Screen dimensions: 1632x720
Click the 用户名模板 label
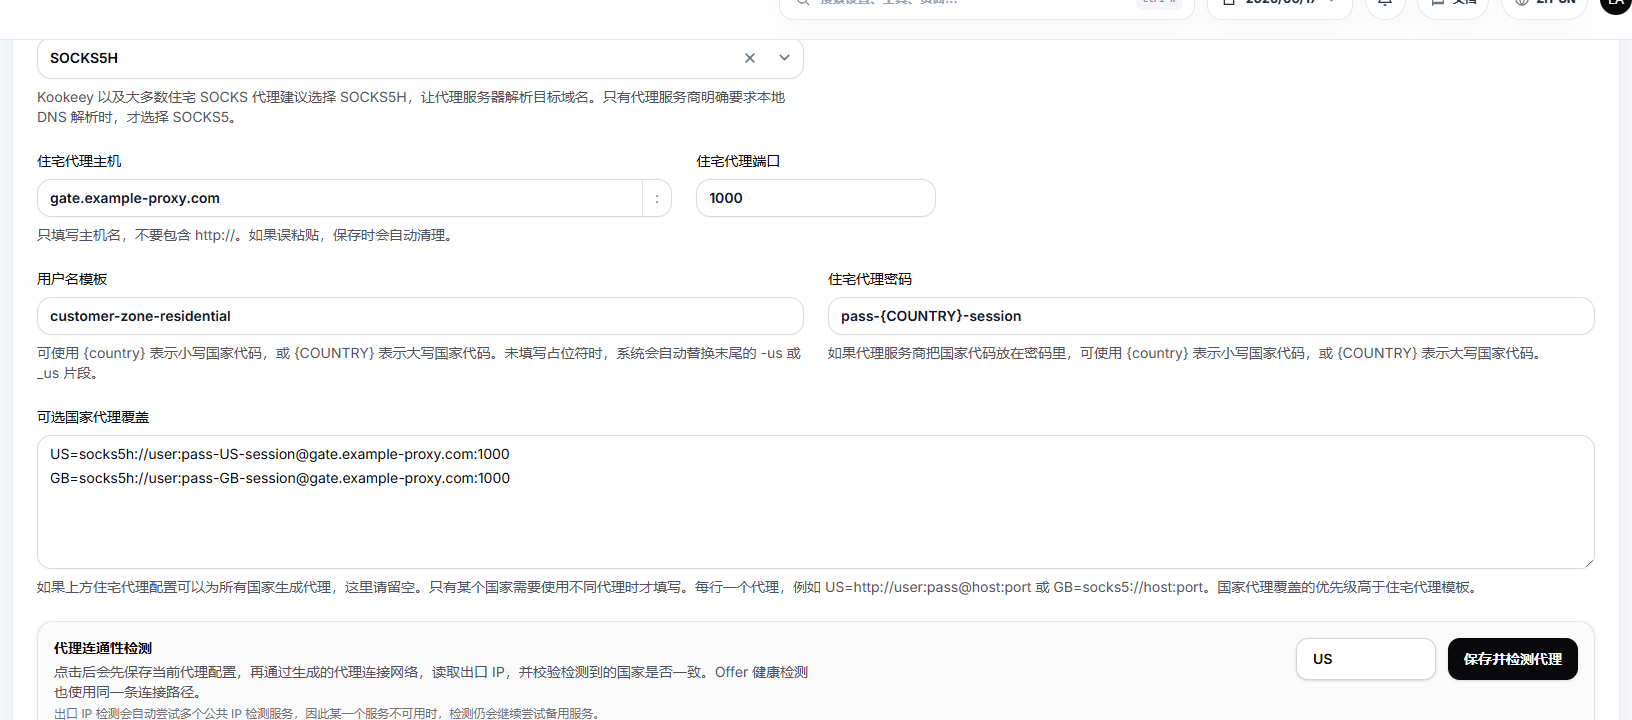72,279
